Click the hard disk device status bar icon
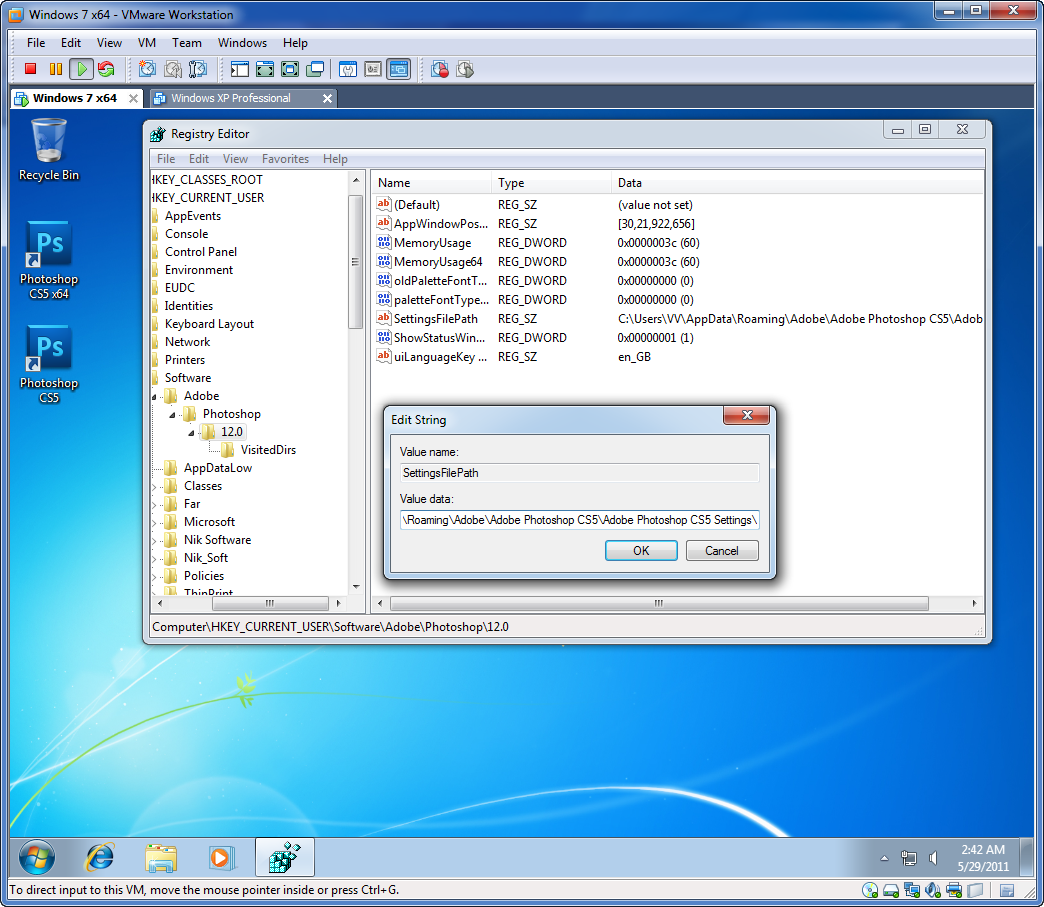 [x=891, y=890]
